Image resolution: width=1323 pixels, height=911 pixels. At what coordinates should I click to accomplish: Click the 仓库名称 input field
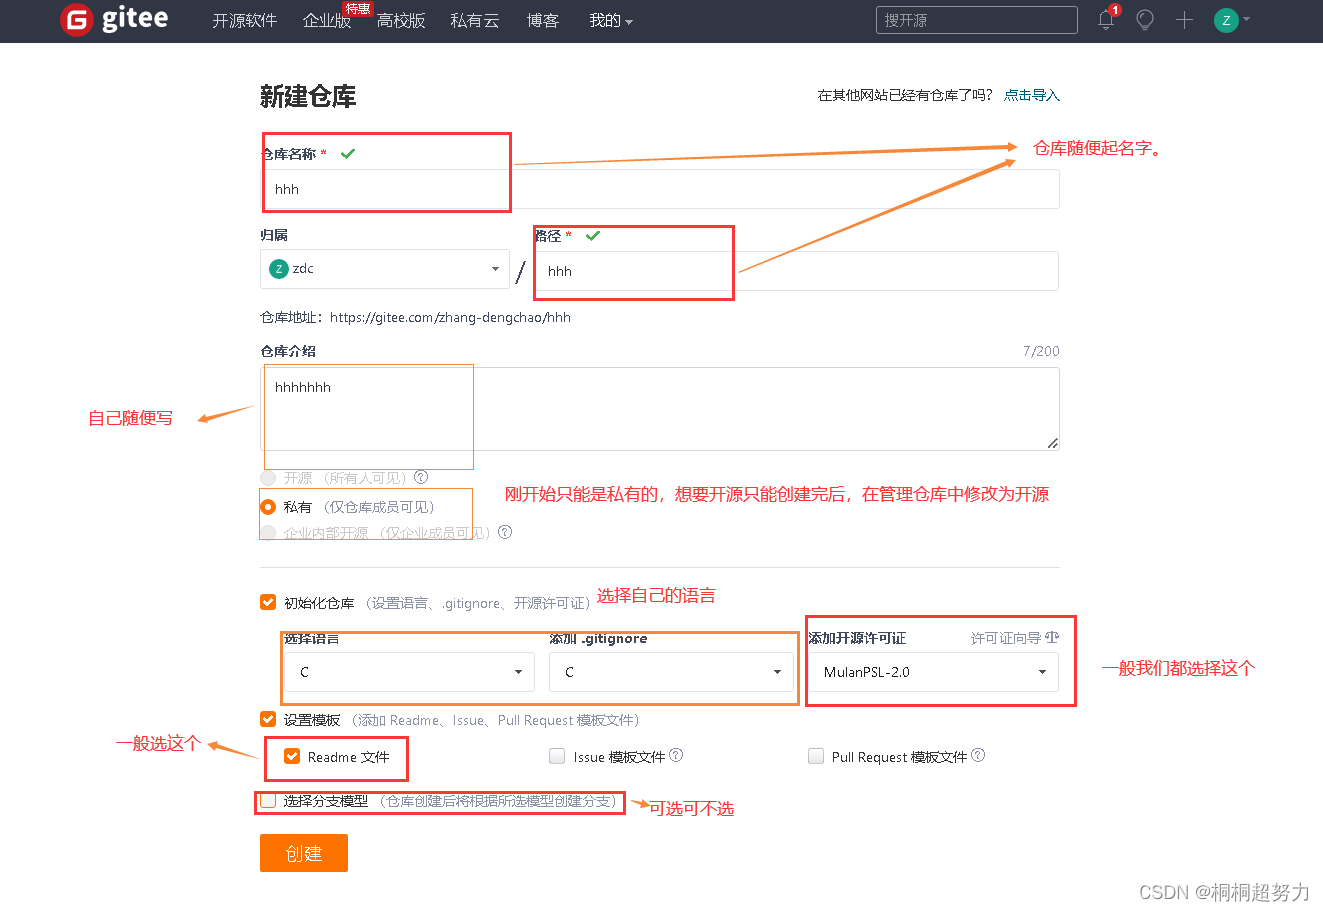pos(660,189)
